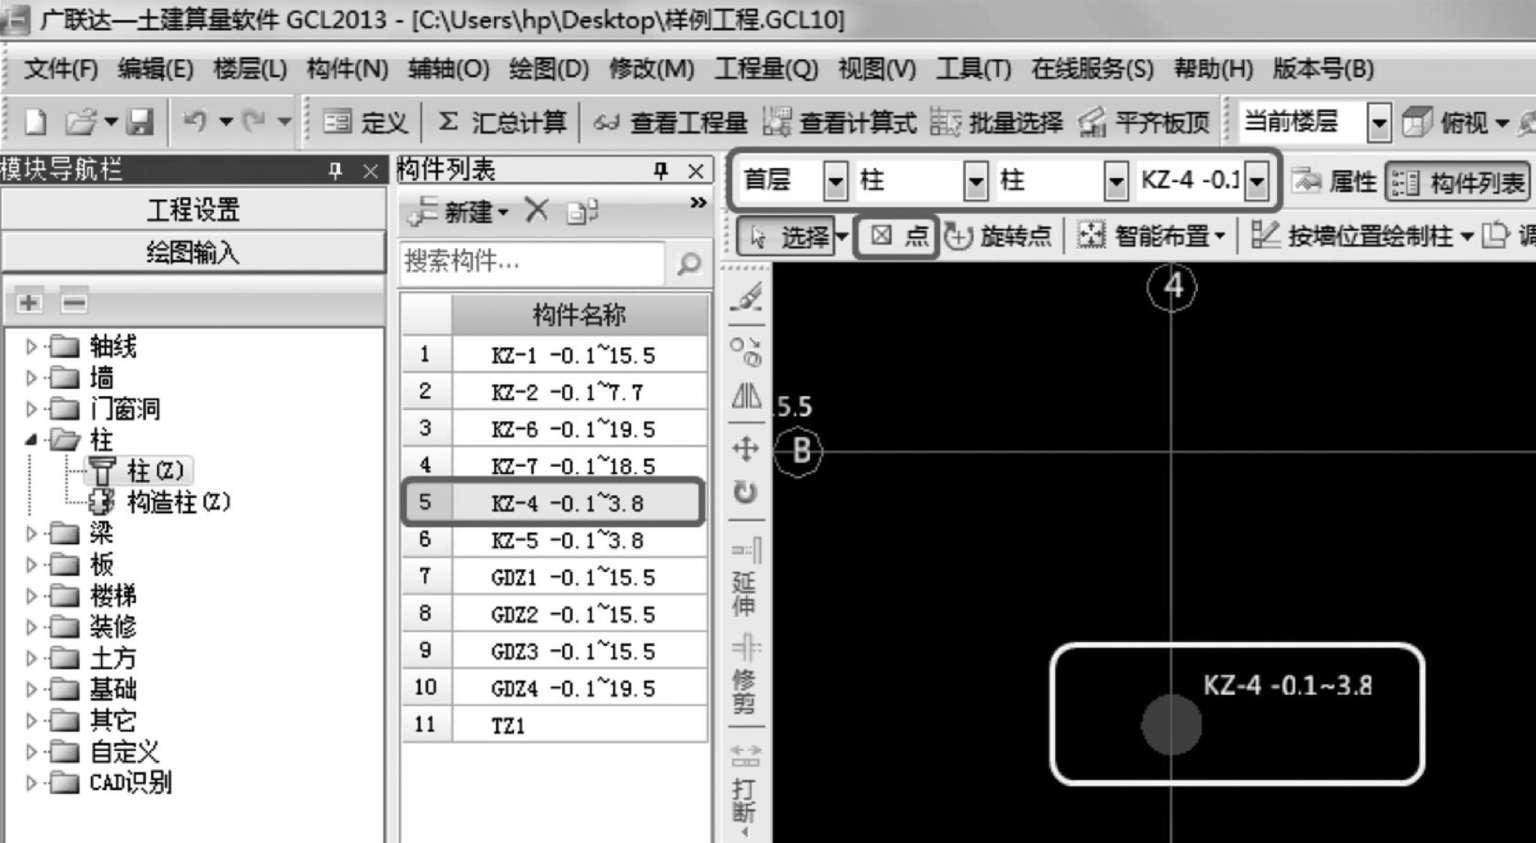Screen dimensions: 1536x843
Task: Click 查看工程量 to view quantities
Action: point(670,122)
